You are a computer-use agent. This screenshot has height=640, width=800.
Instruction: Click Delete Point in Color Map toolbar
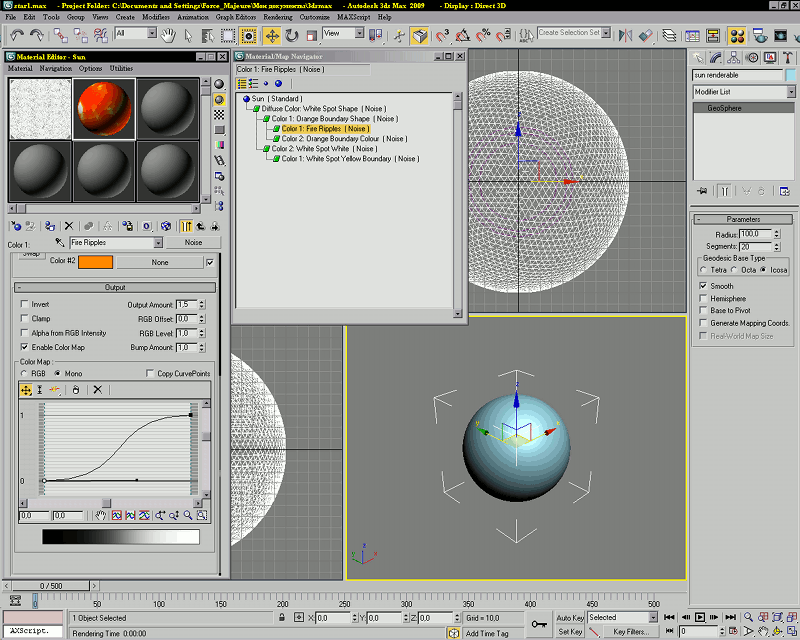pos(97,389)
